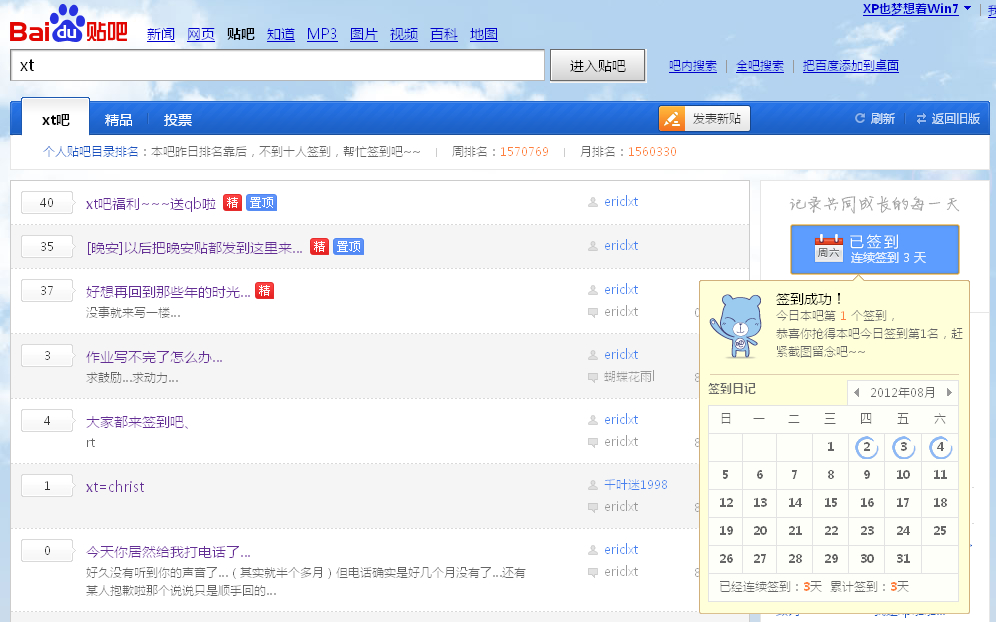Open 新闻 in top navigation

[x=161, y=34]
